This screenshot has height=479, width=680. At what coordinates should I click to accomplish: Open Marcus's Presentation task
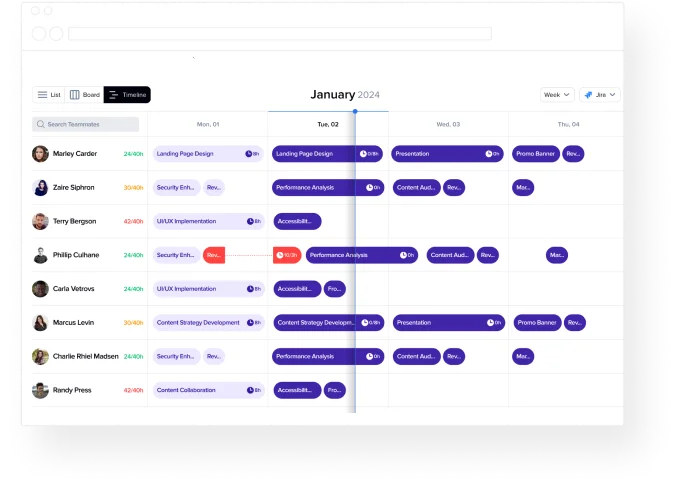449,323
